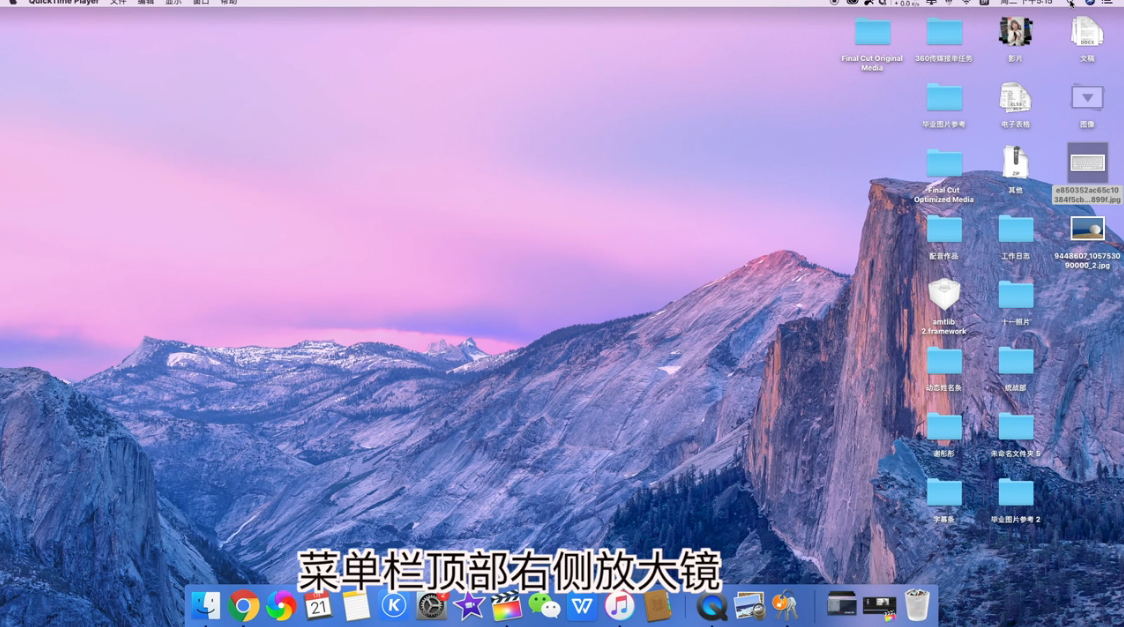Open WeChat from the dock
Image resolution: width=1124 pixels, height=627 pixels.
click(x=544, y=606)
